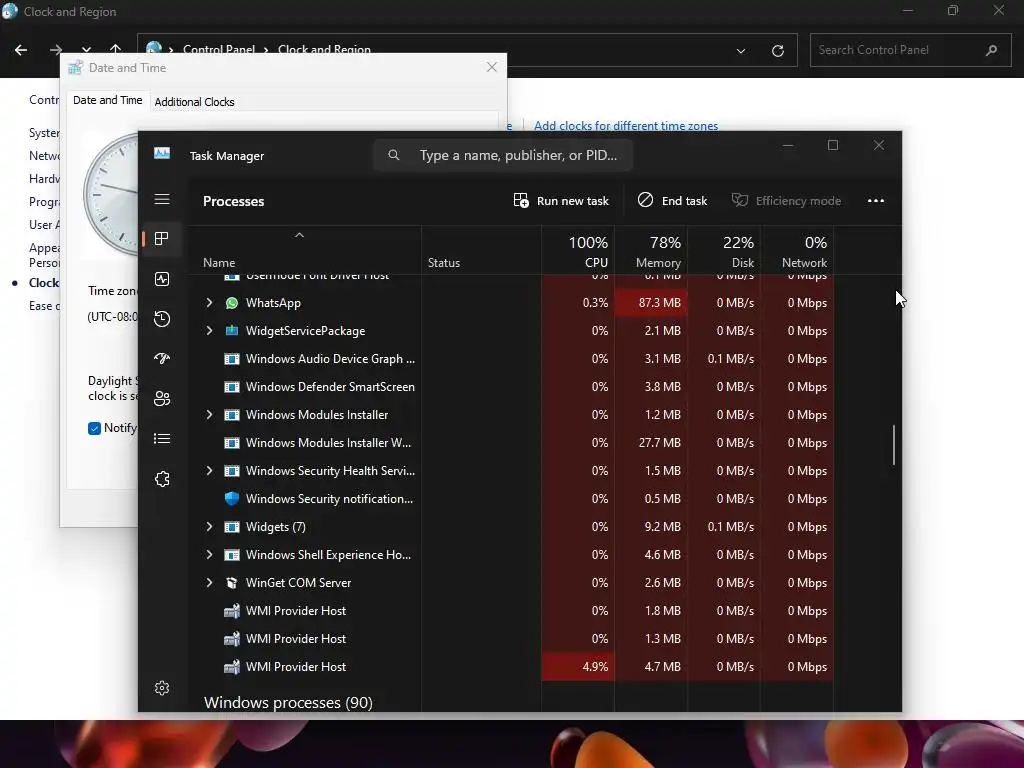
Task: Open Startup apps page in sidebar
Action: coord(162,359)
